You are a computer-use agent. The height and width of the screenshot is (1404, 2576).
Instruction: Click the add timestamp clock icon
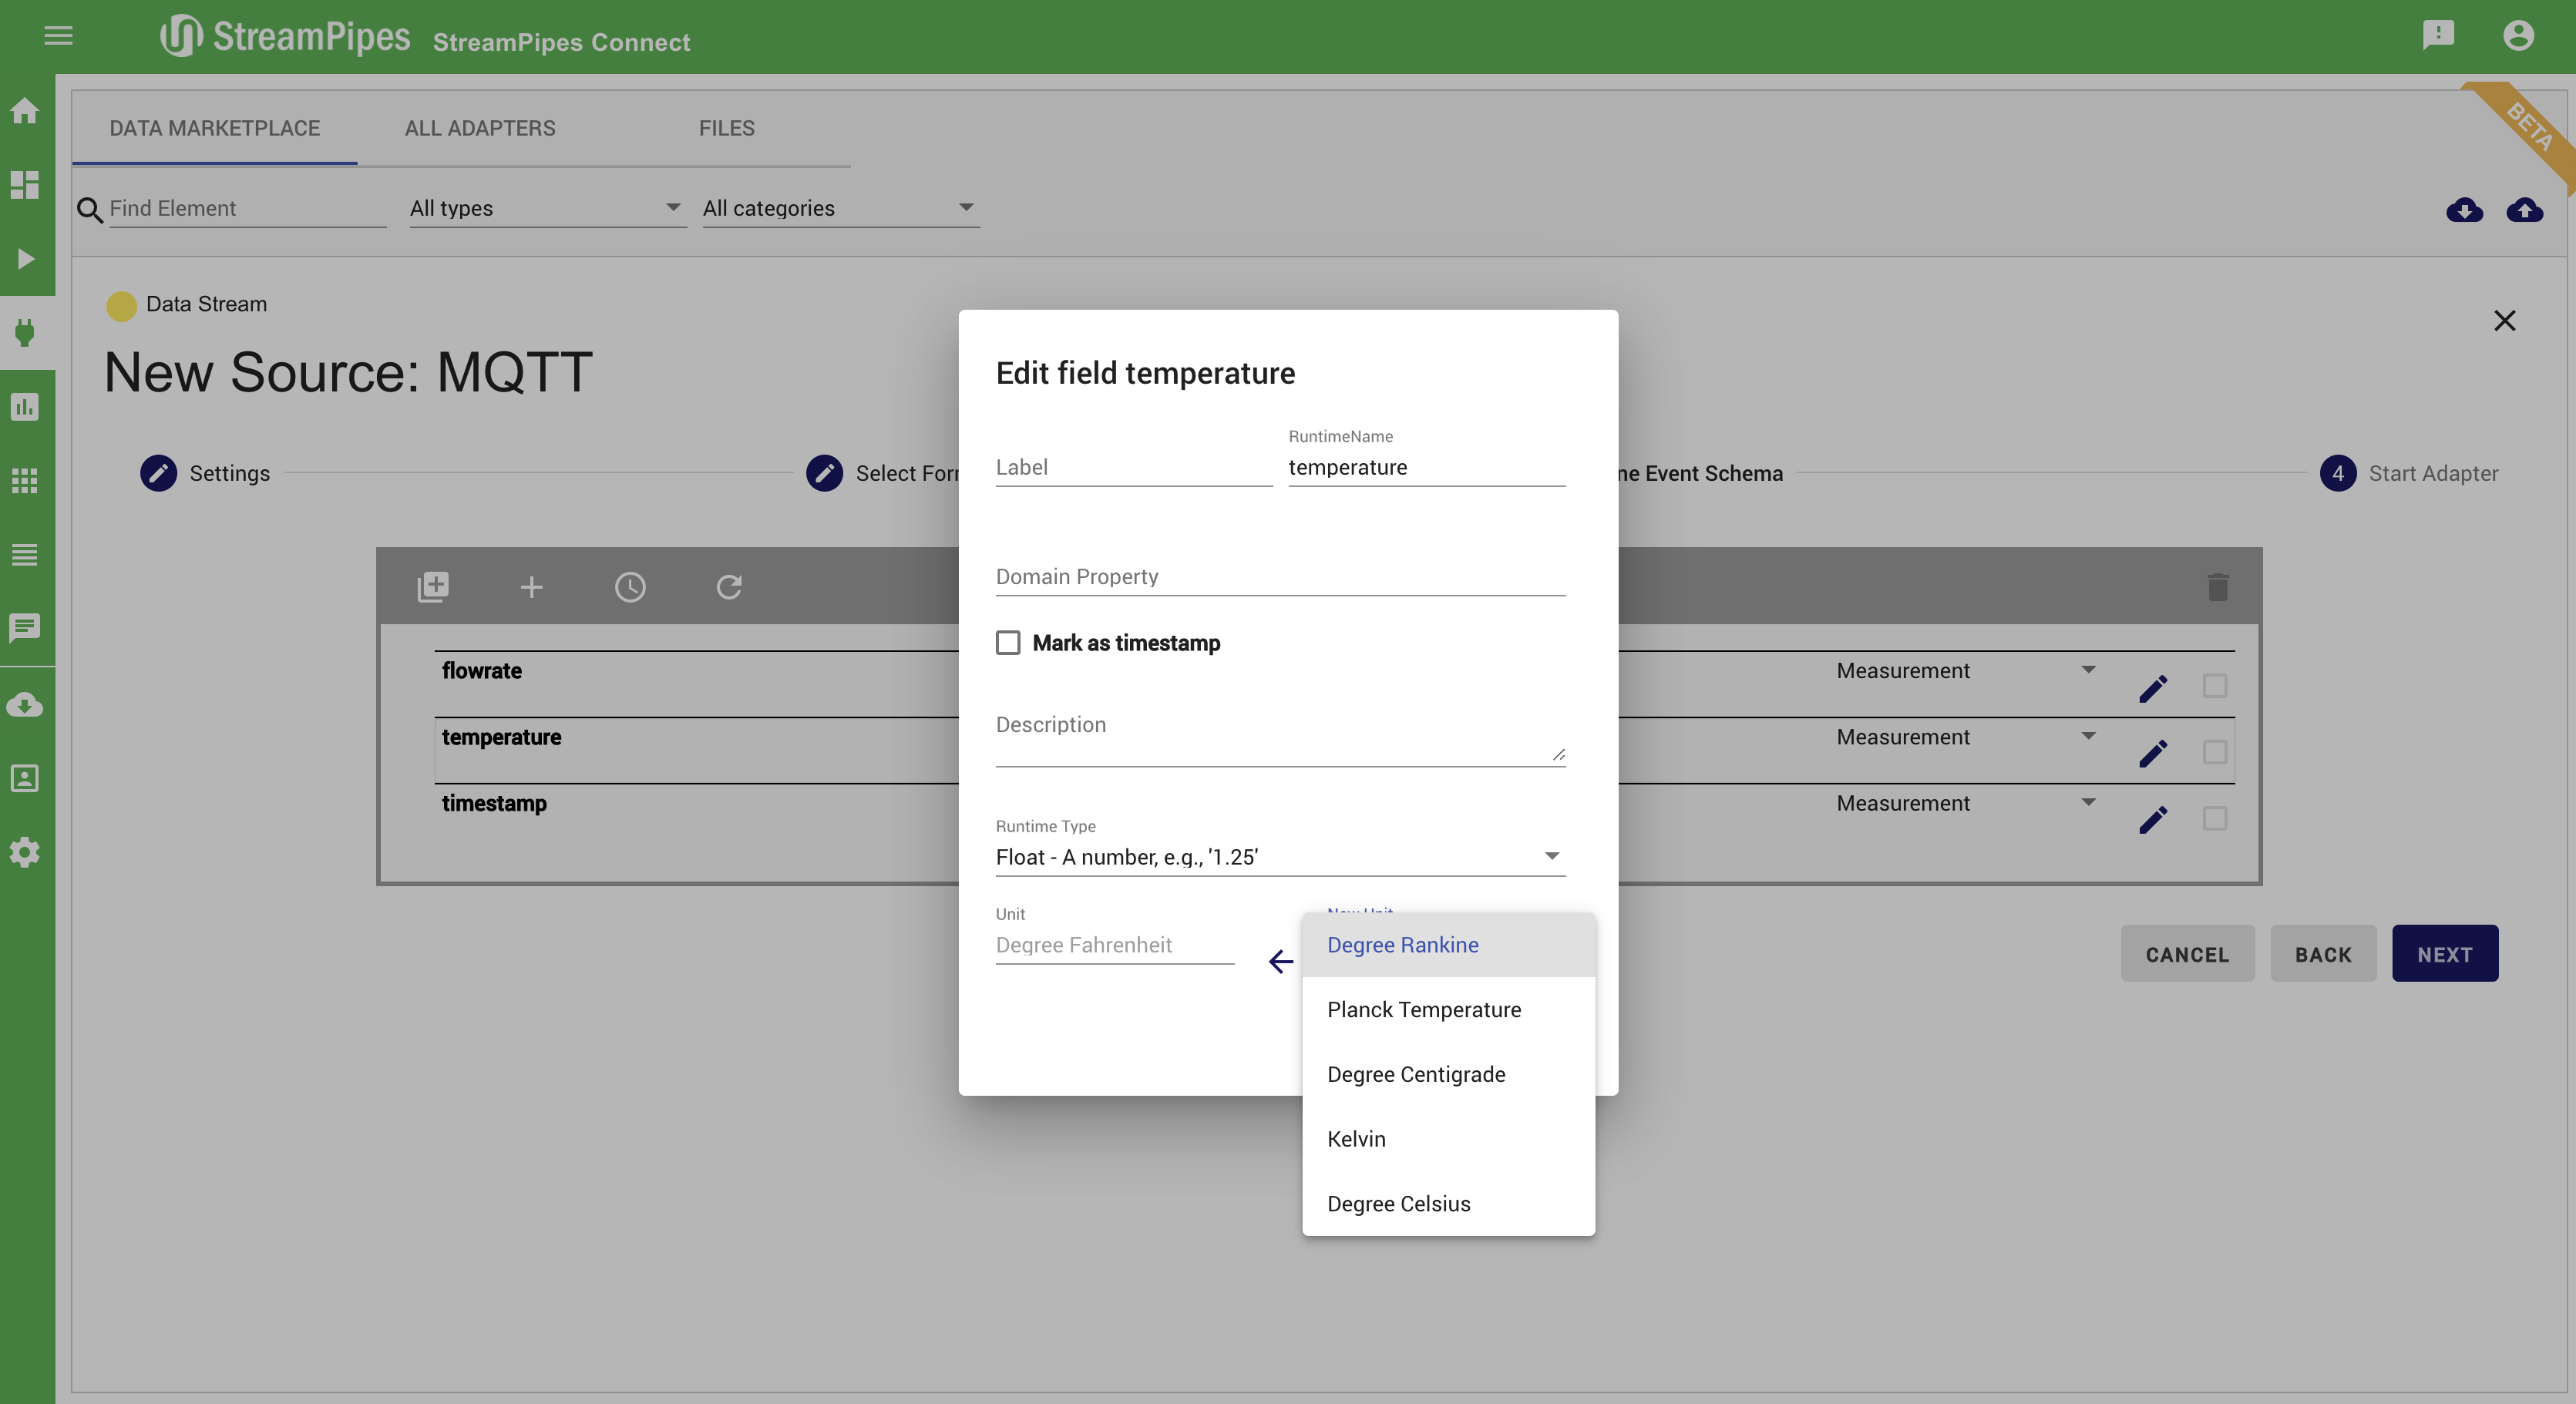click(x=630, y=587)
